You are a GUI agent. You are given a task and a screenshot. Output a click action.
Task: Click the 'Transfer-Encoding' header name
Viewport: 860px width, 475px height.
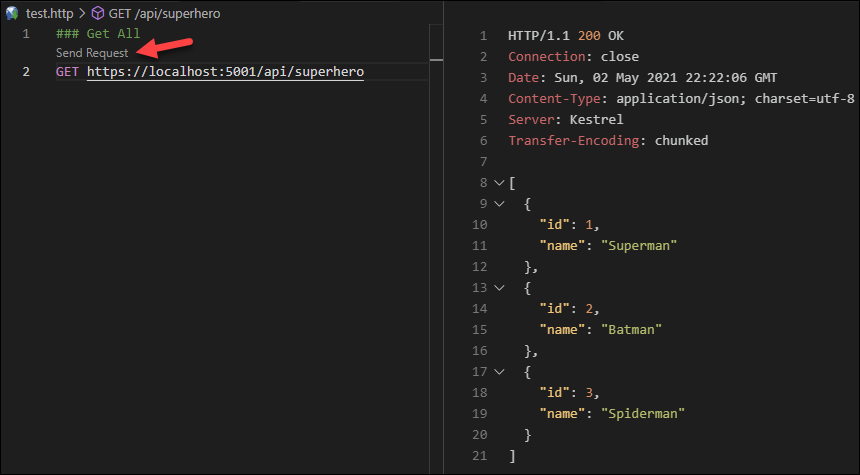coord(574,140)
